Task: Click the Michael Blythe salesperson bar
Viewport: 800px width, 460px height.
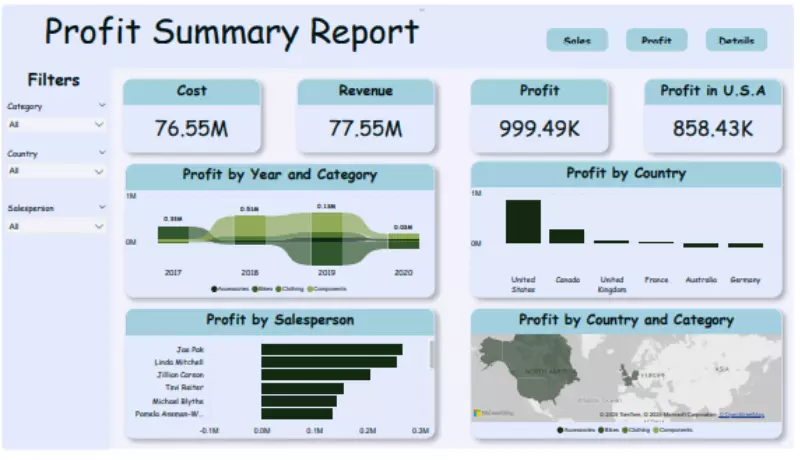Action: point(299,401)
